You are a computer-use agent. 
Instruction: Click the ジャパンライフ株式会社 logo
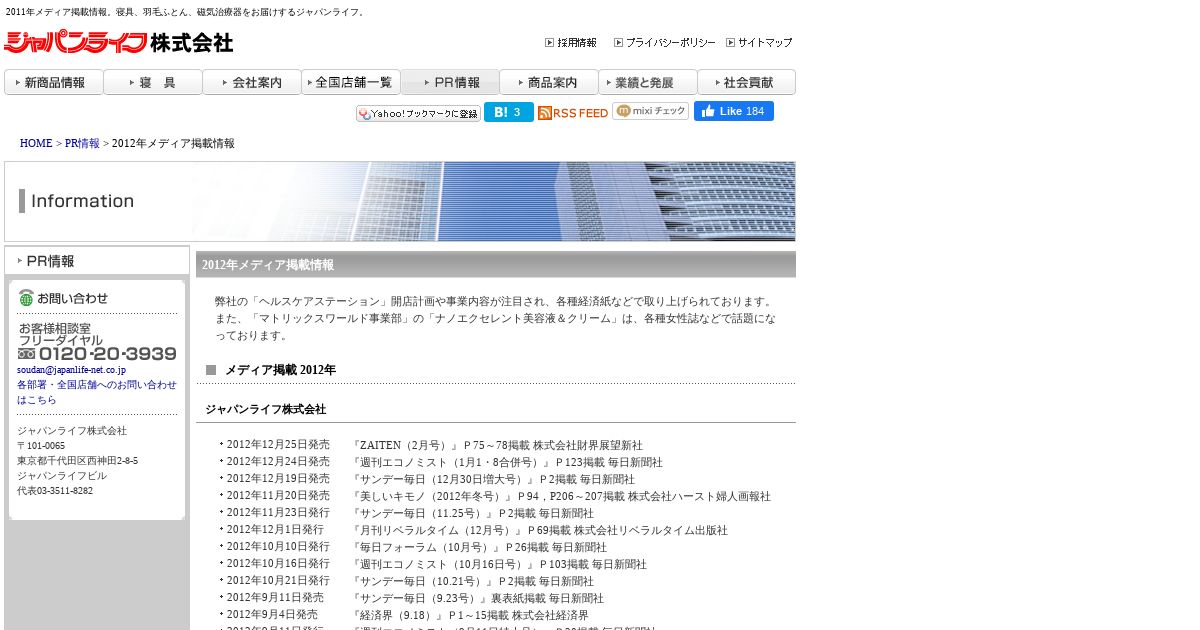coord(119,42)
